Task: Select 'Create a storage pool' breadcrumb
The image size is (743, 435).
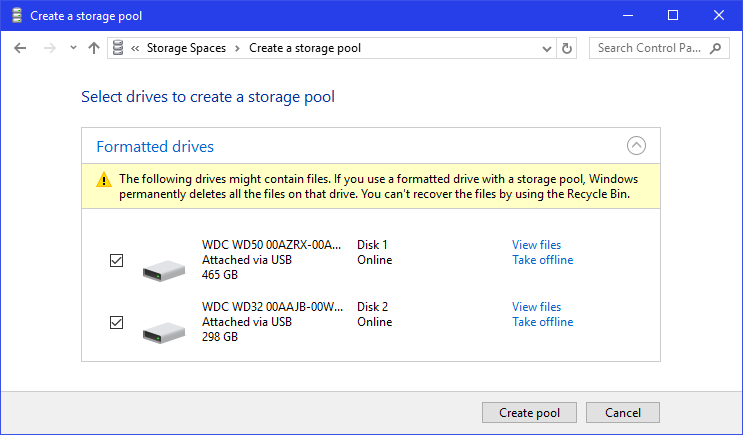Action: 305,48
